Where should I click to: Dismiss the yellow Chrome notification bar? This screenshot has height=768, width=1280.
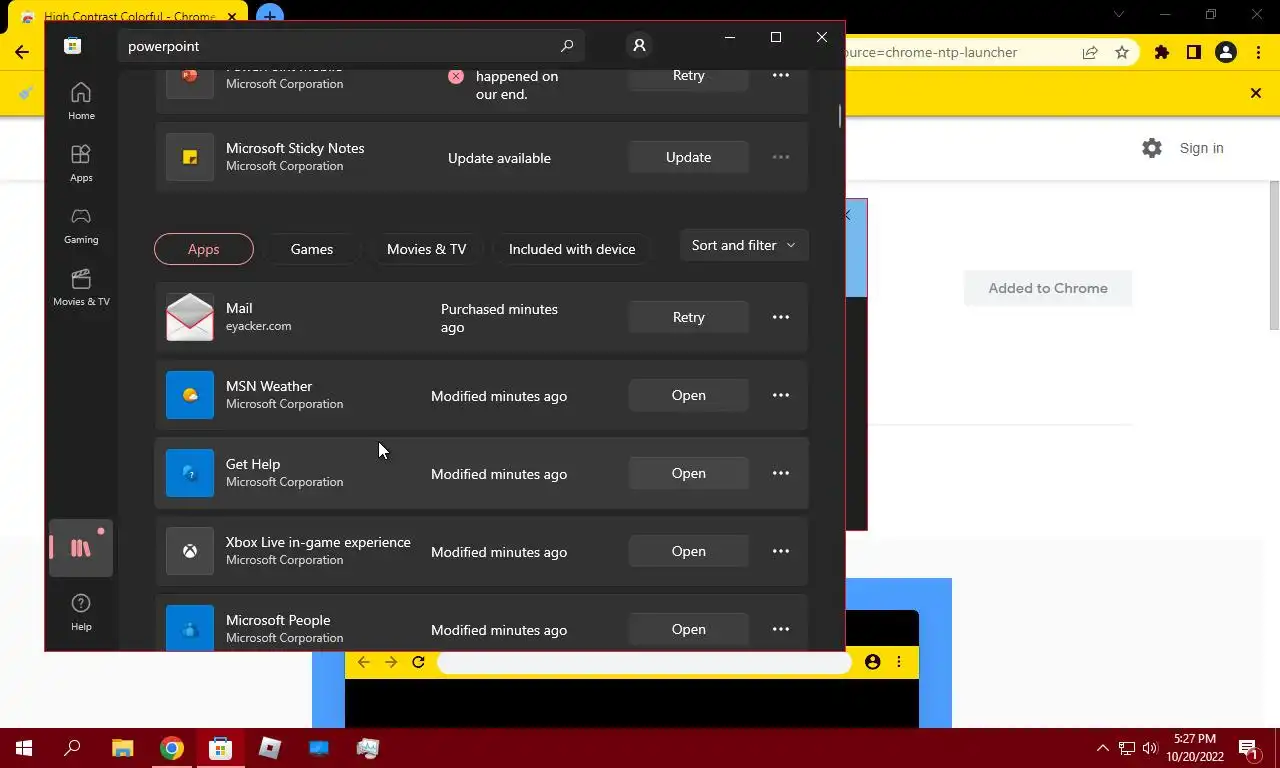tap(1256, 93)
